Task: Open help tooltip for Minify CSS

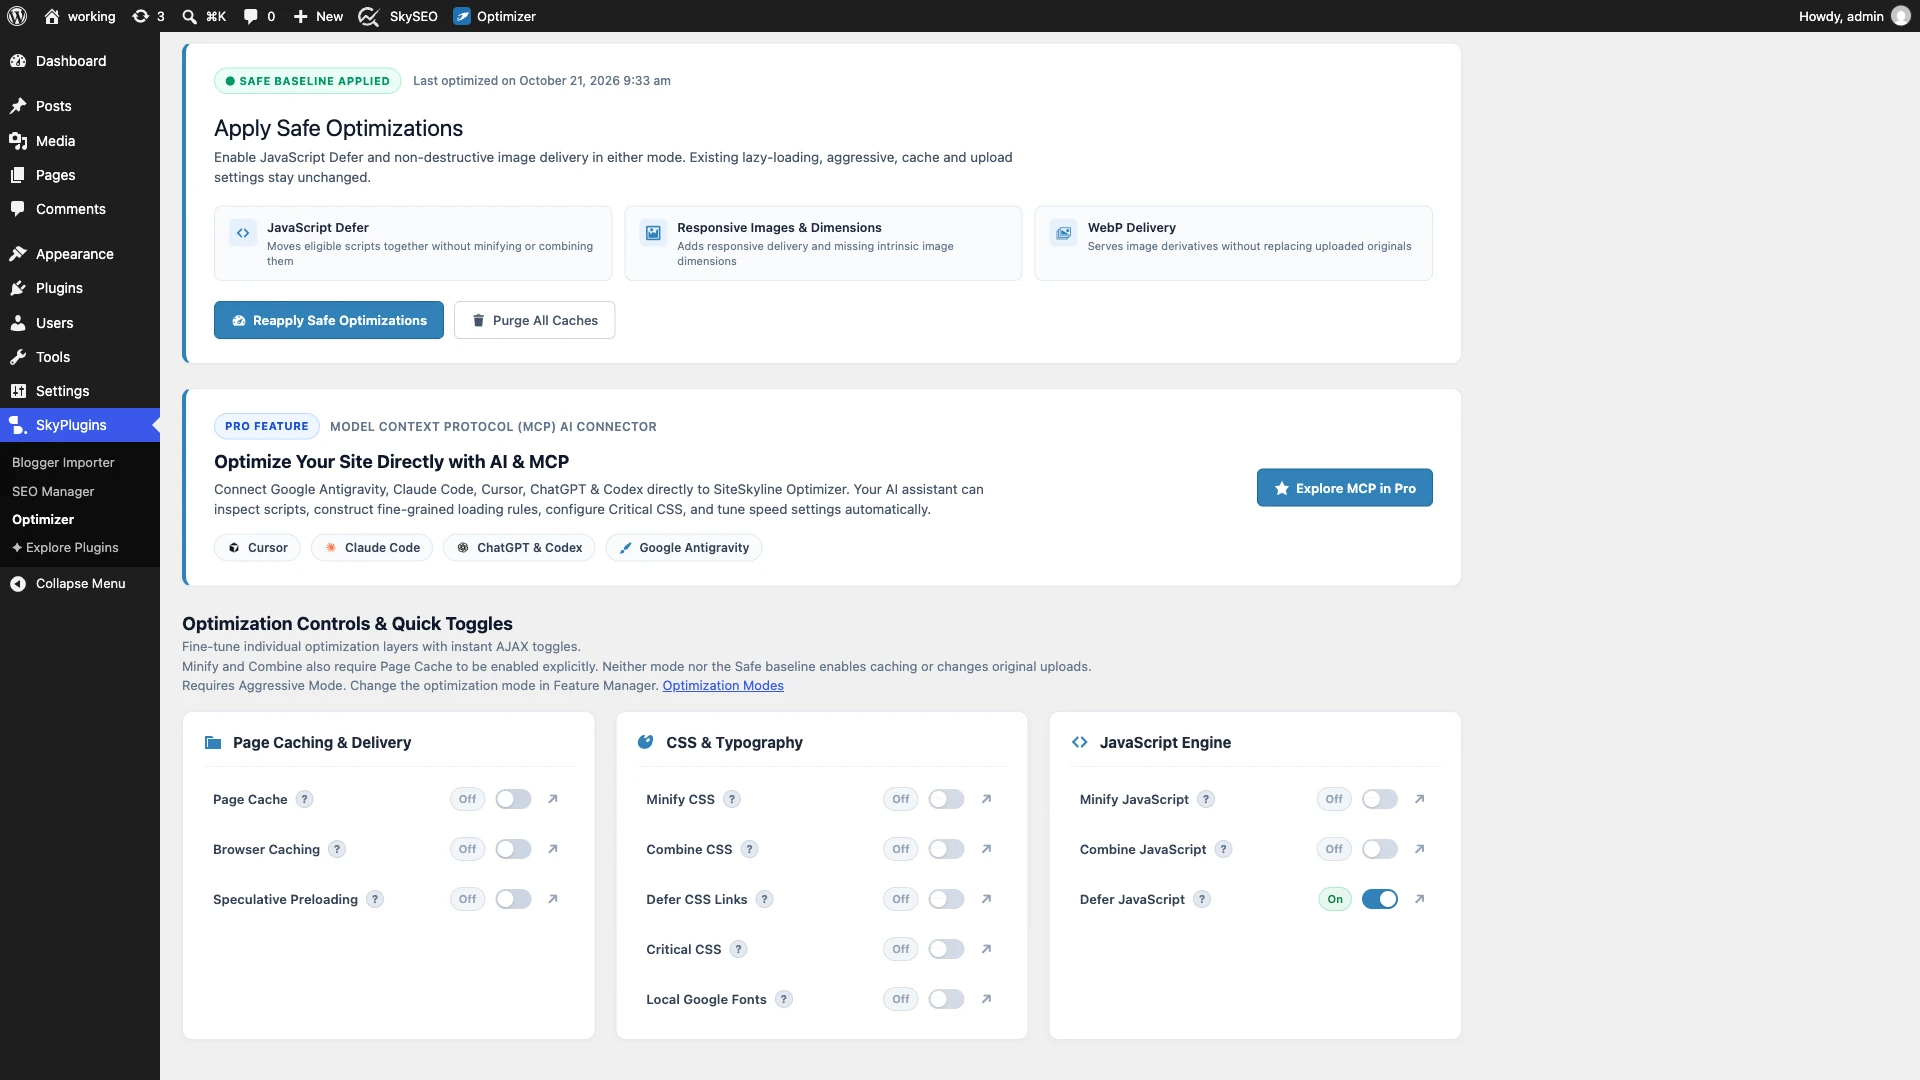Action: (732, 799)
